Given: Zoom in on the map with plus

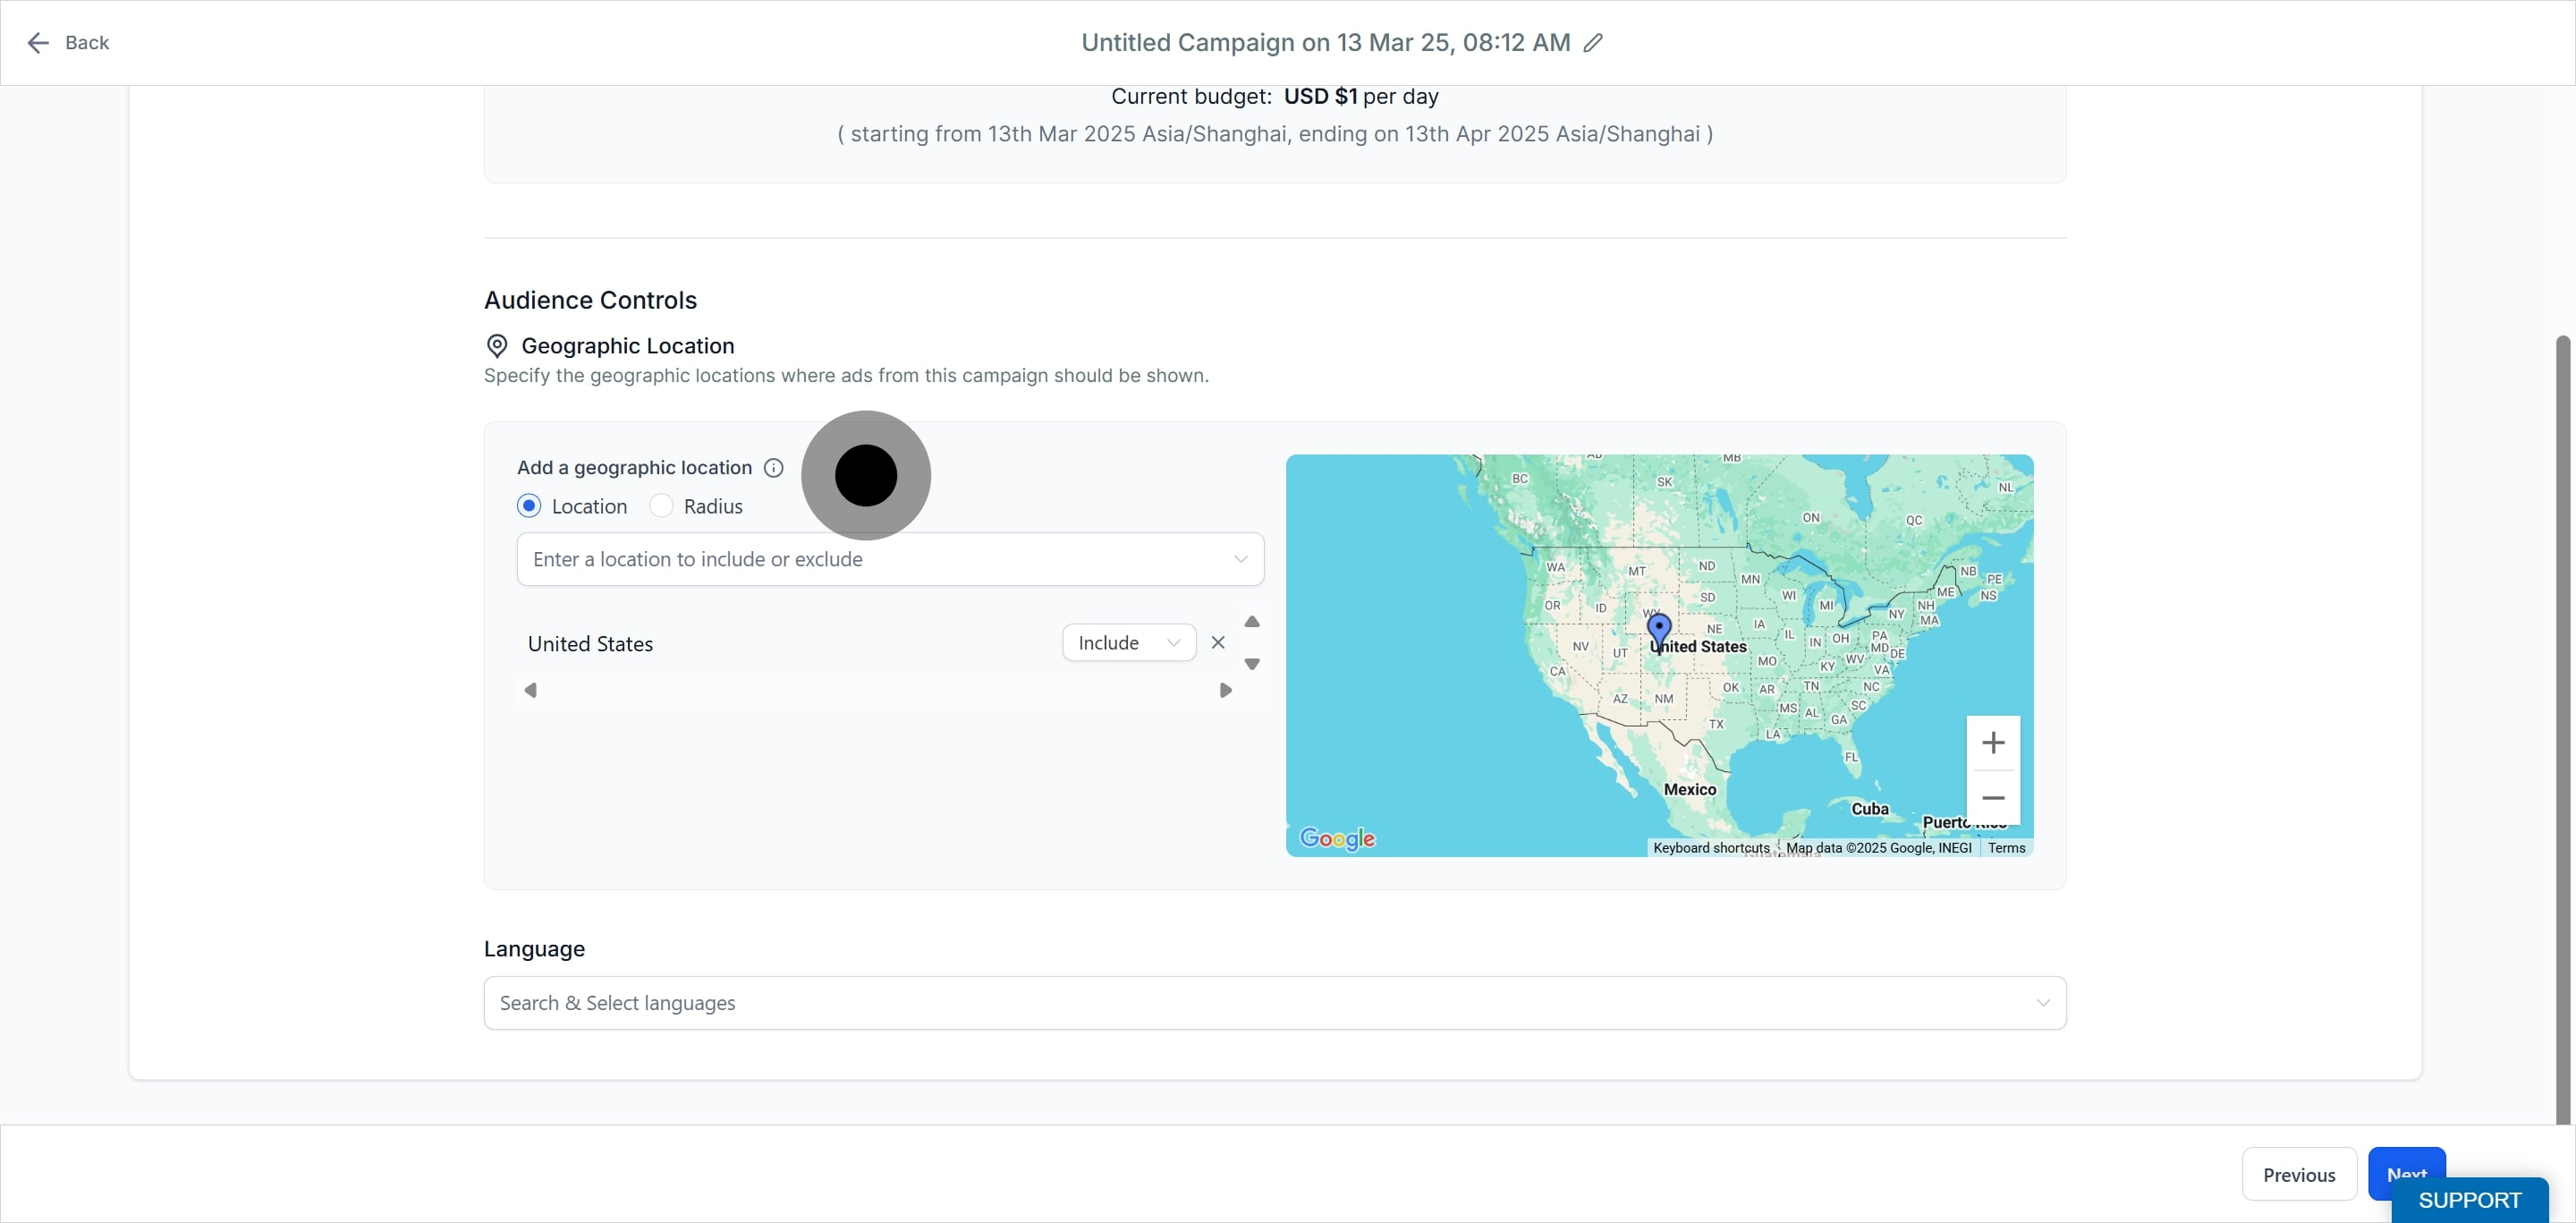Looking at the screenshot, I should [1993, 743].
